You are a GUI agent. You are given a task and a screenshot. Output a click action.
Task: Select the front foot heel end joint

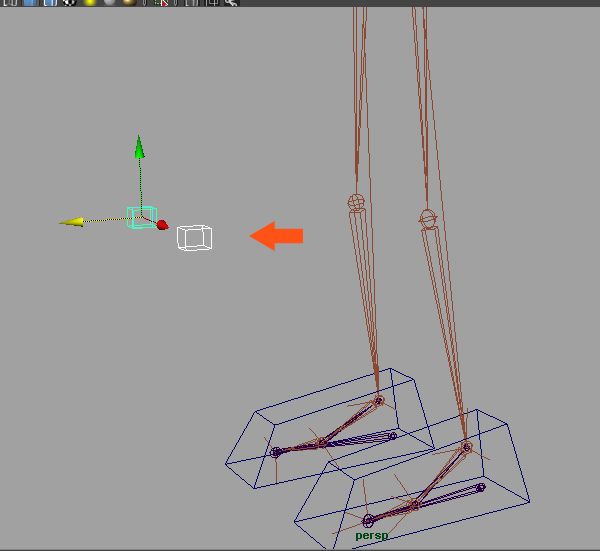481,487
